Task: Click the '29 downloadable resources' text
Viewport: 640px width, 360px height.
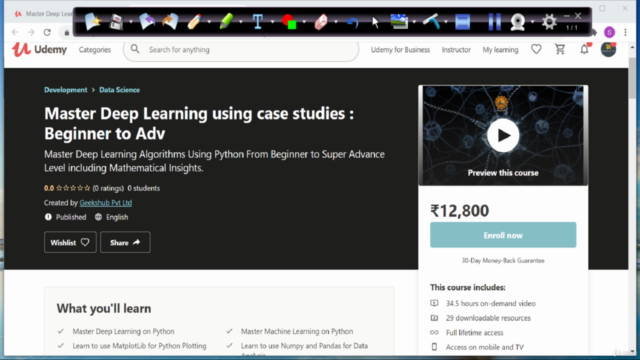Action: coord(488,318)
